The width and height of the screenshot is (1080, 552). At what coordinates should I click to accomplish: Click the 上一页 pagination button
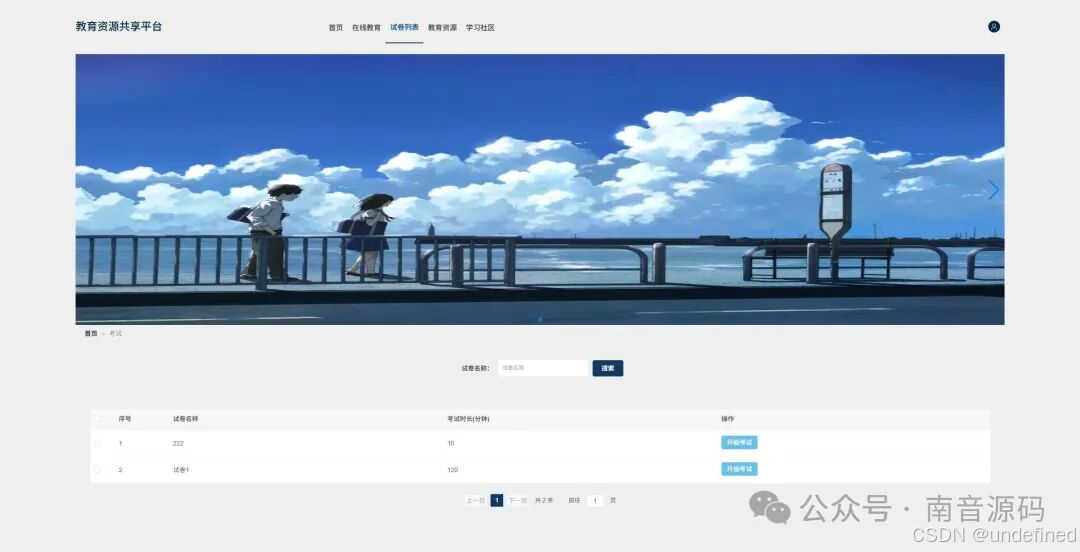(475, 500)
